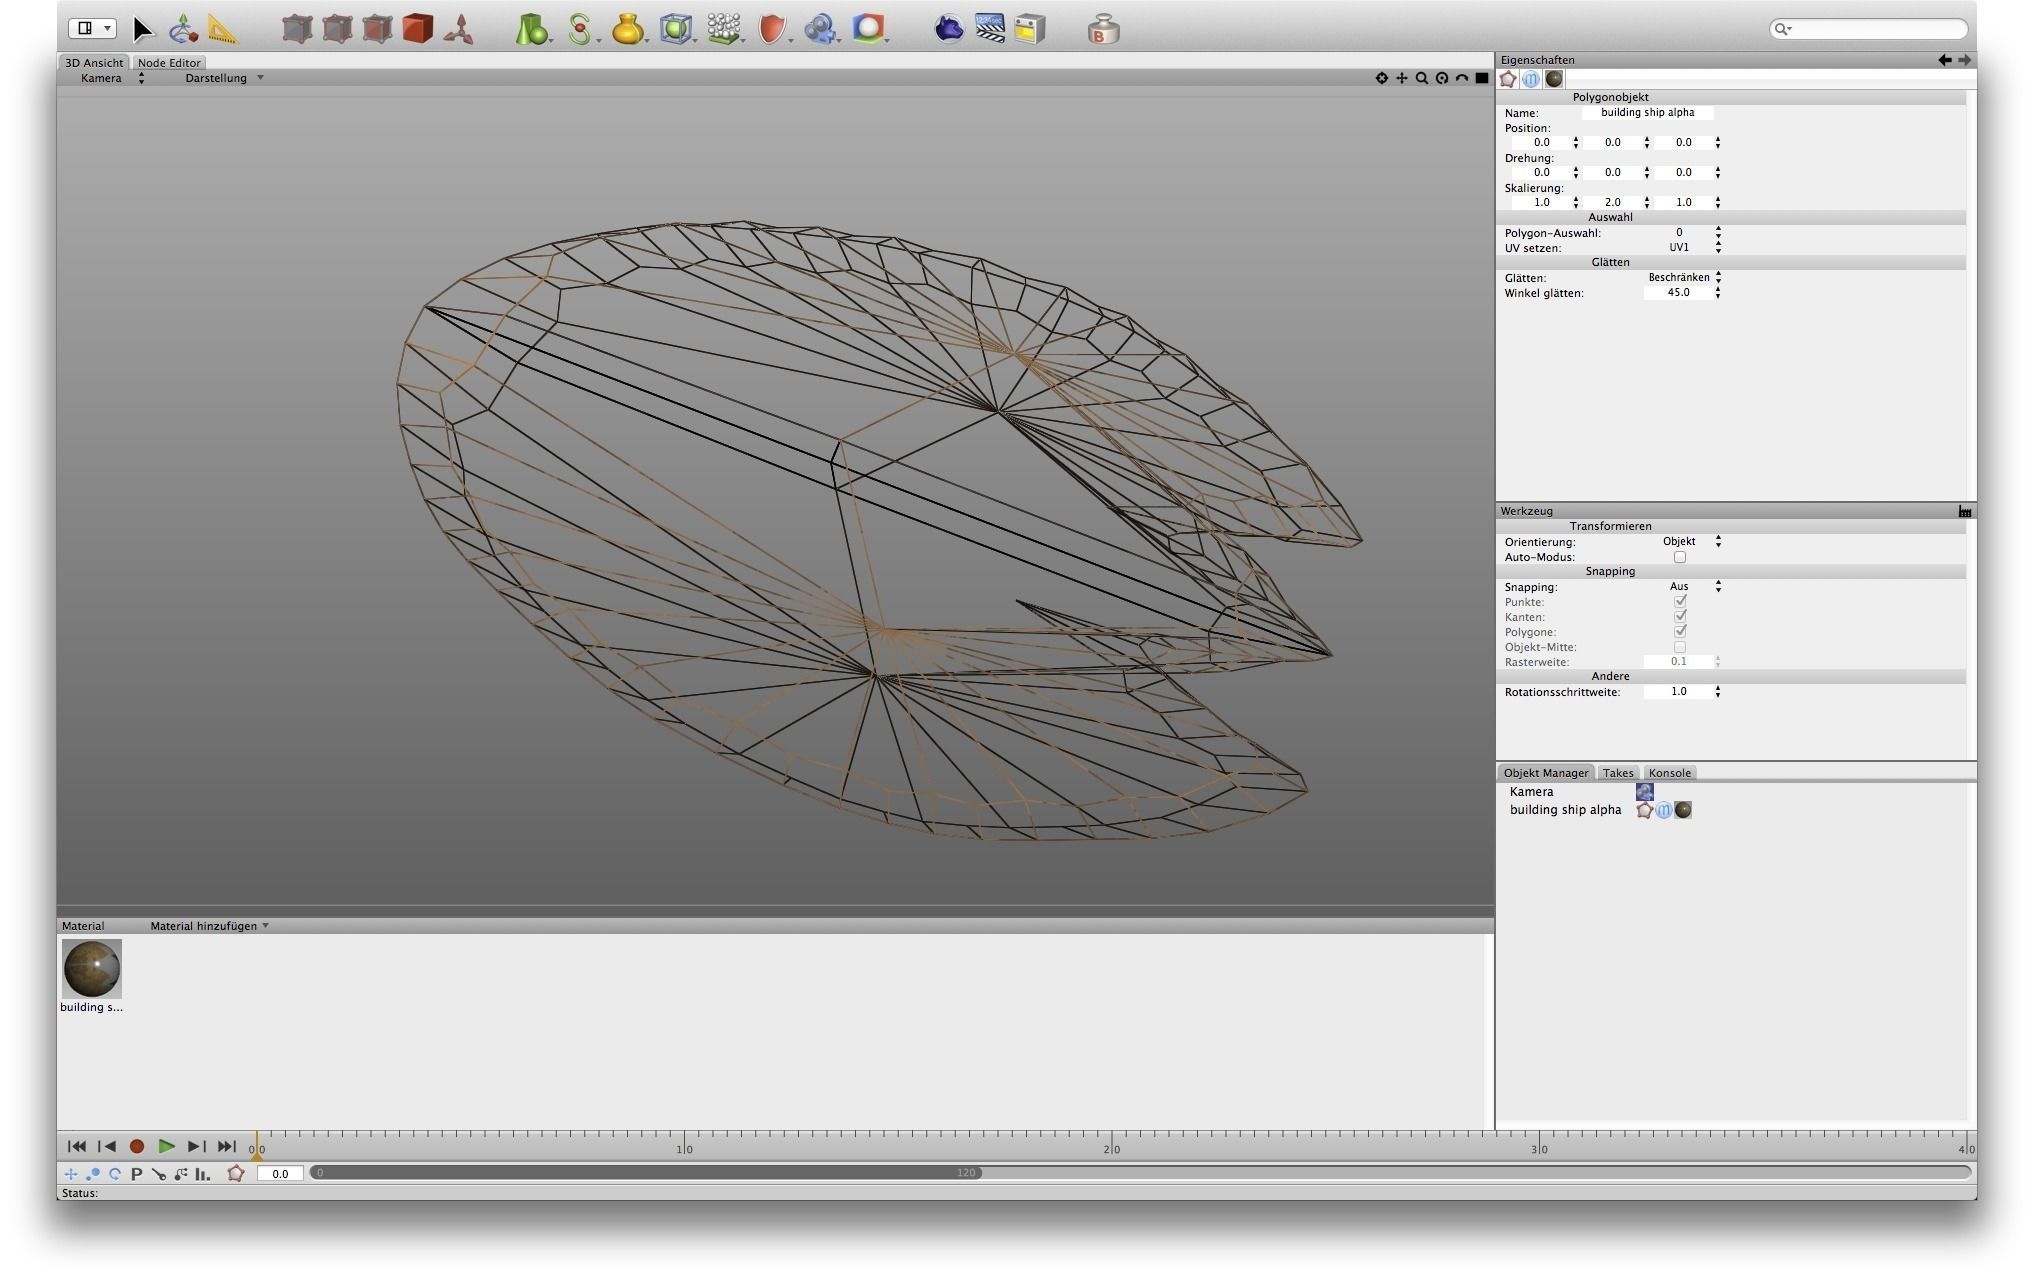The image size is (2034, 1279).
Task: Toggle the Kanten snapping checkbox
Action: tap(1680, 617)
